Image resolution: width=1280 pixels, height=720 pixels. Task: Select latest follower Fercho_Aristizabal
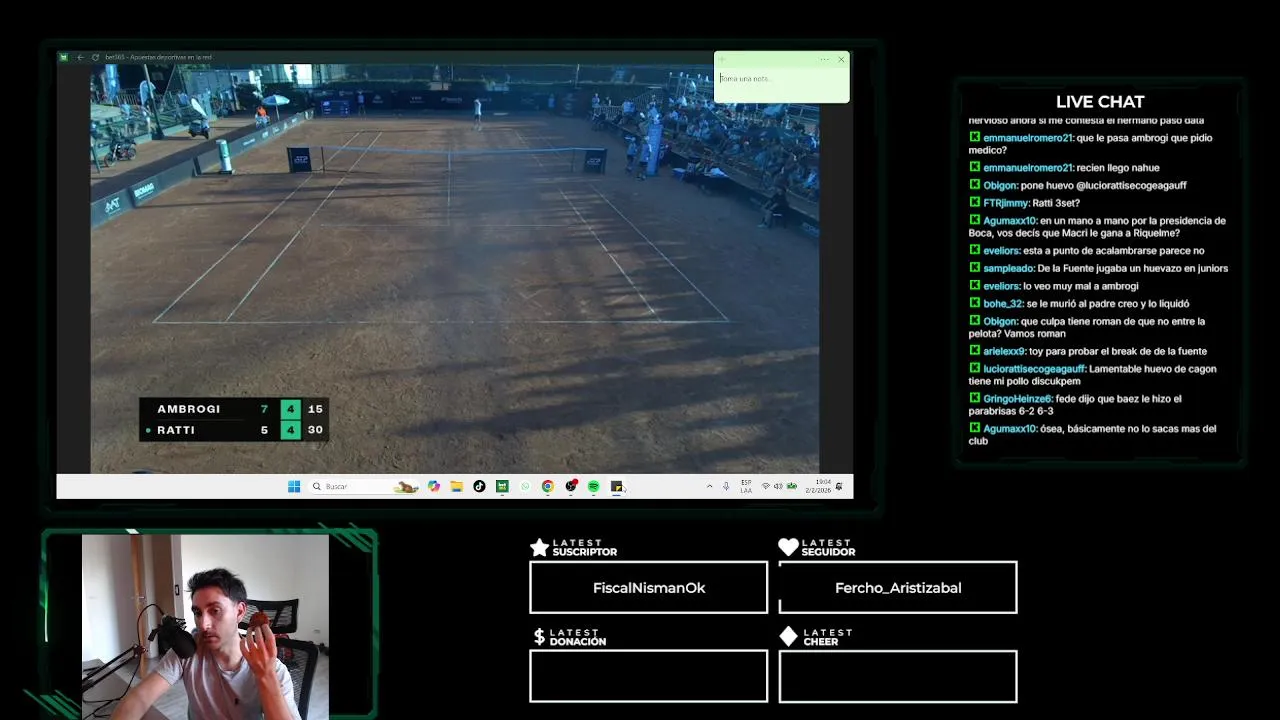(x=898, y=588)
